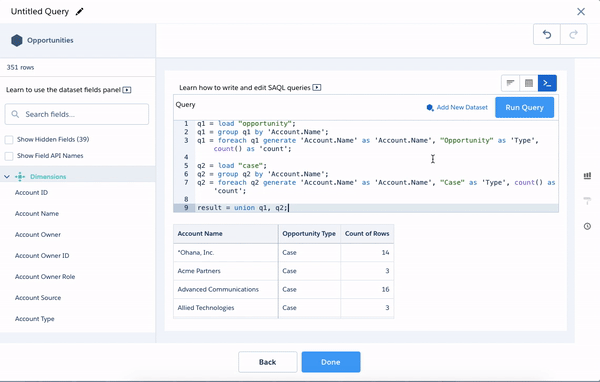Open video for dataset fields panel
The image size is (600, 382).
pyautogui.click(x=127, y=90)
